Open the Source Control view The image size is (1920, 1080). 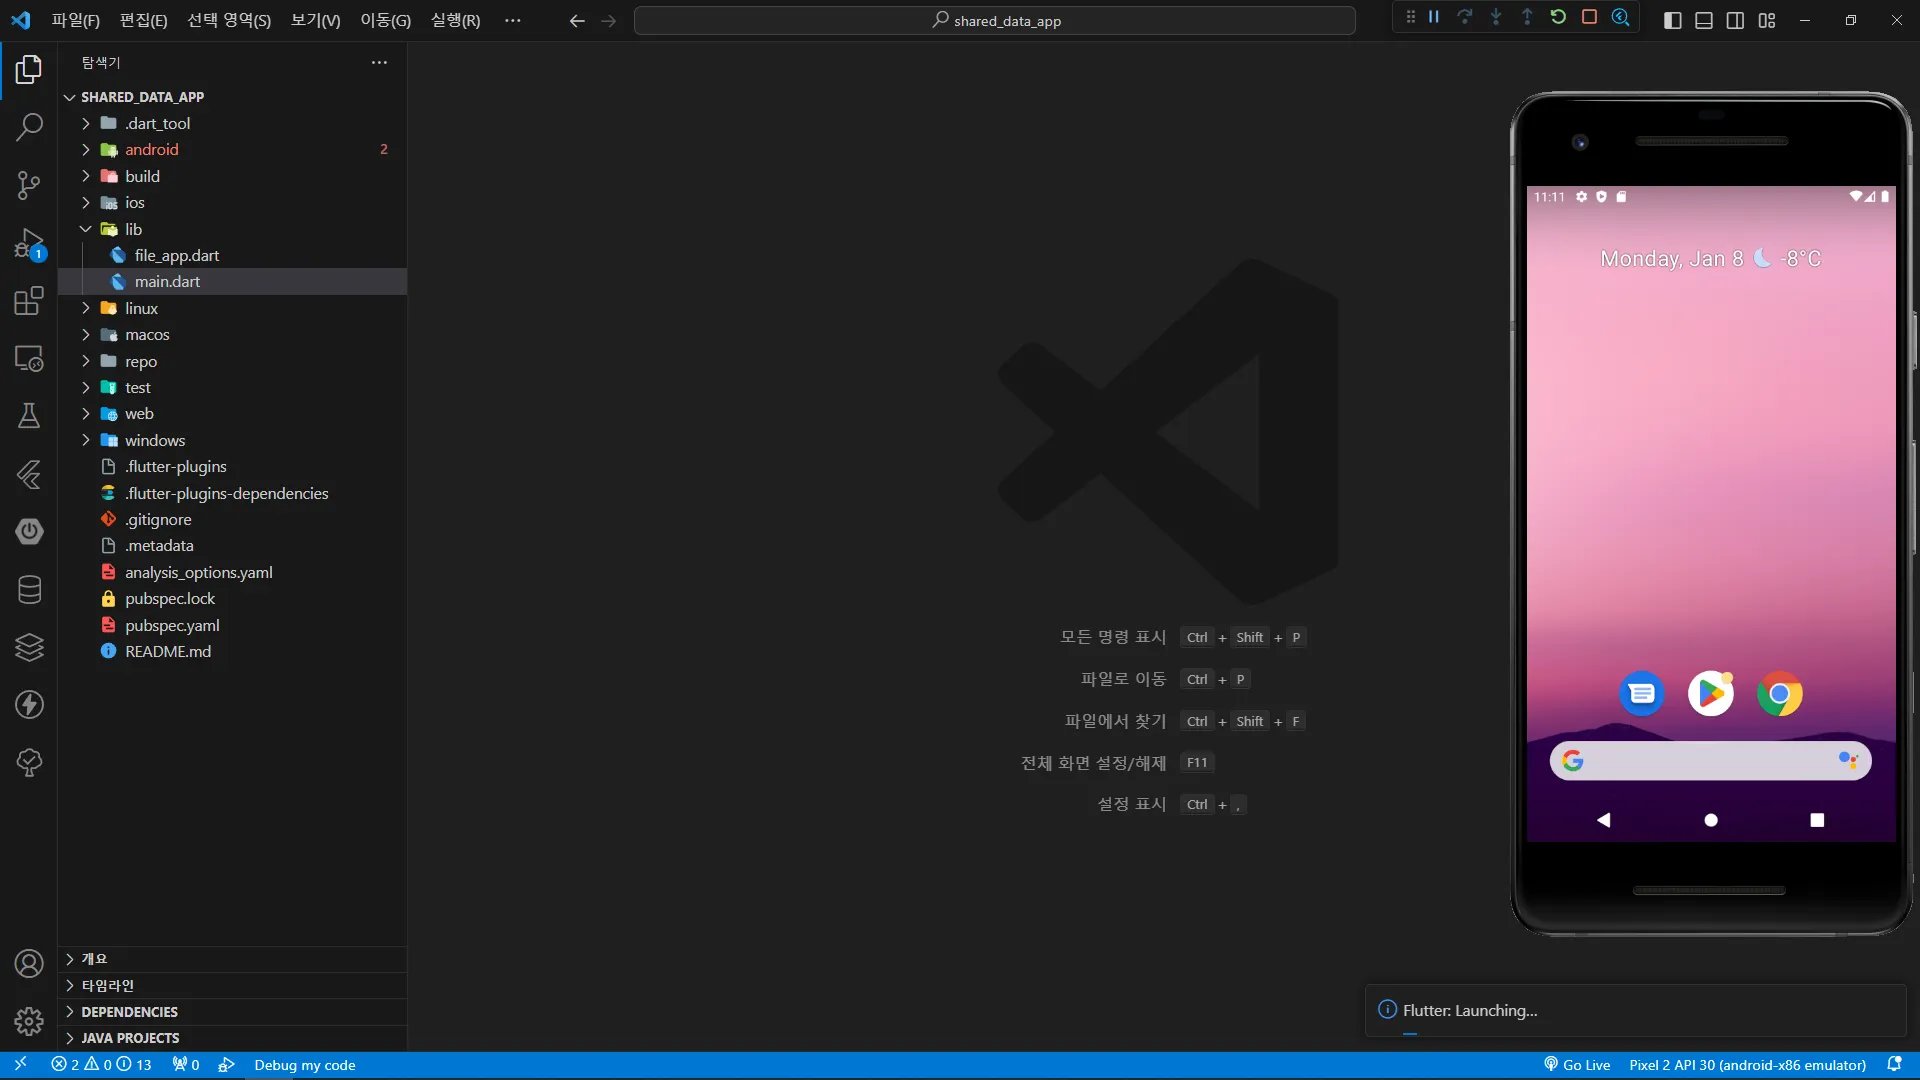coord(29,185)
